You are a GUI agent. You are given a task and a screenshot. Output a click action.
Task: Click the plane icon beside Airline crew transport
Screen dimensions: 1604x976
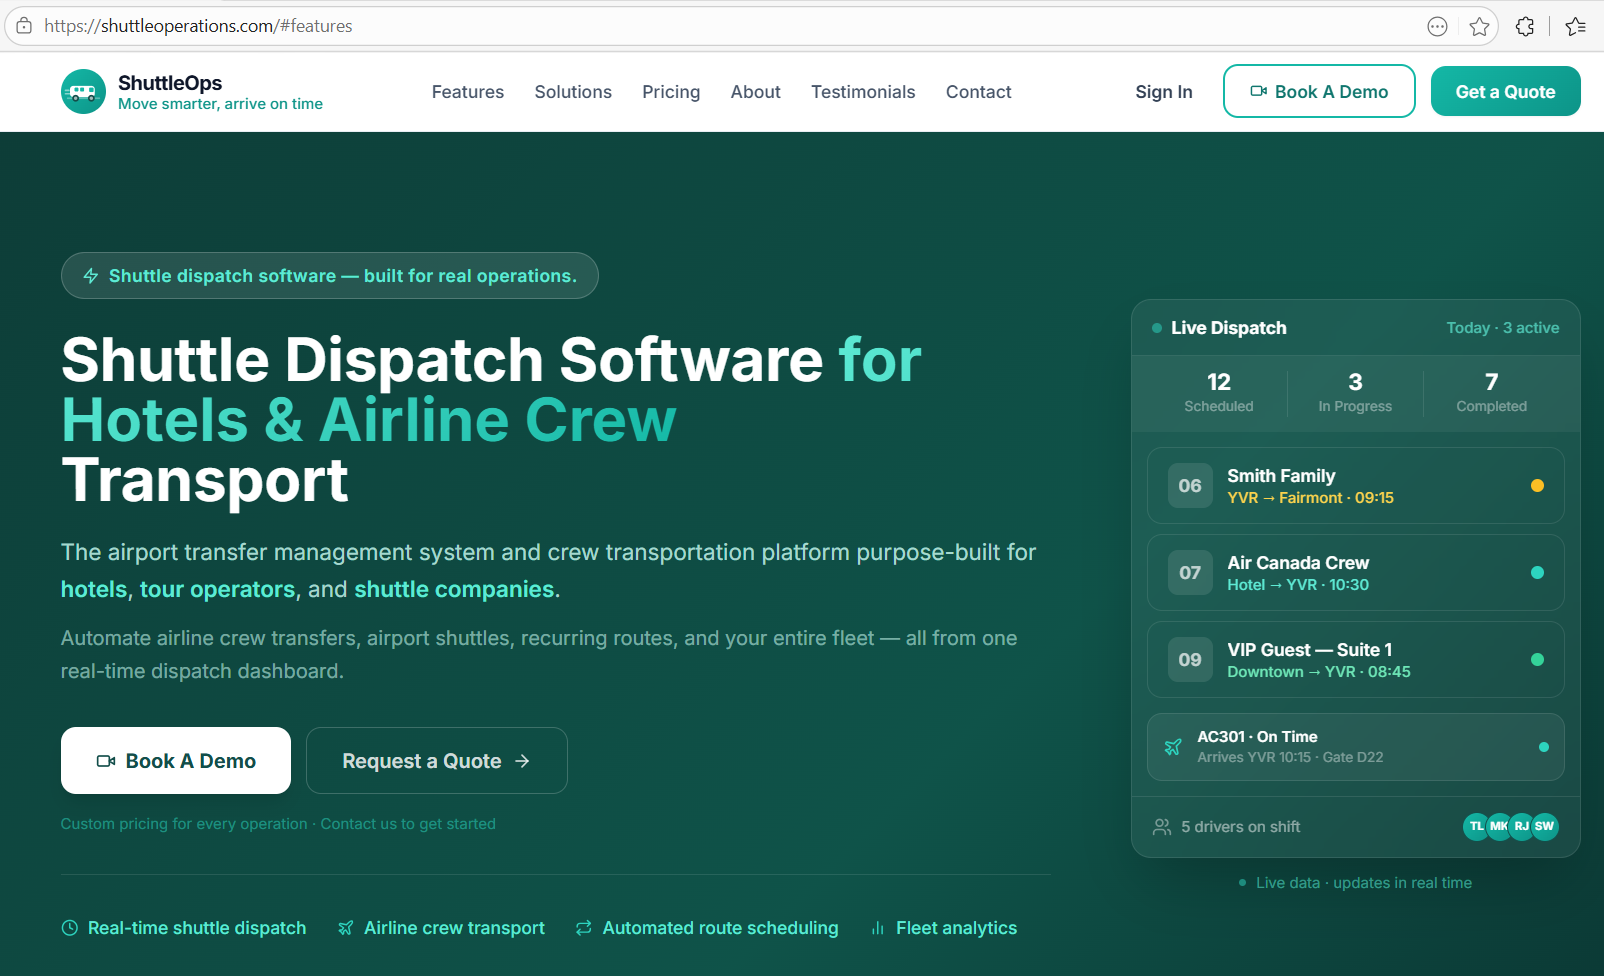[x=346, y=928]
